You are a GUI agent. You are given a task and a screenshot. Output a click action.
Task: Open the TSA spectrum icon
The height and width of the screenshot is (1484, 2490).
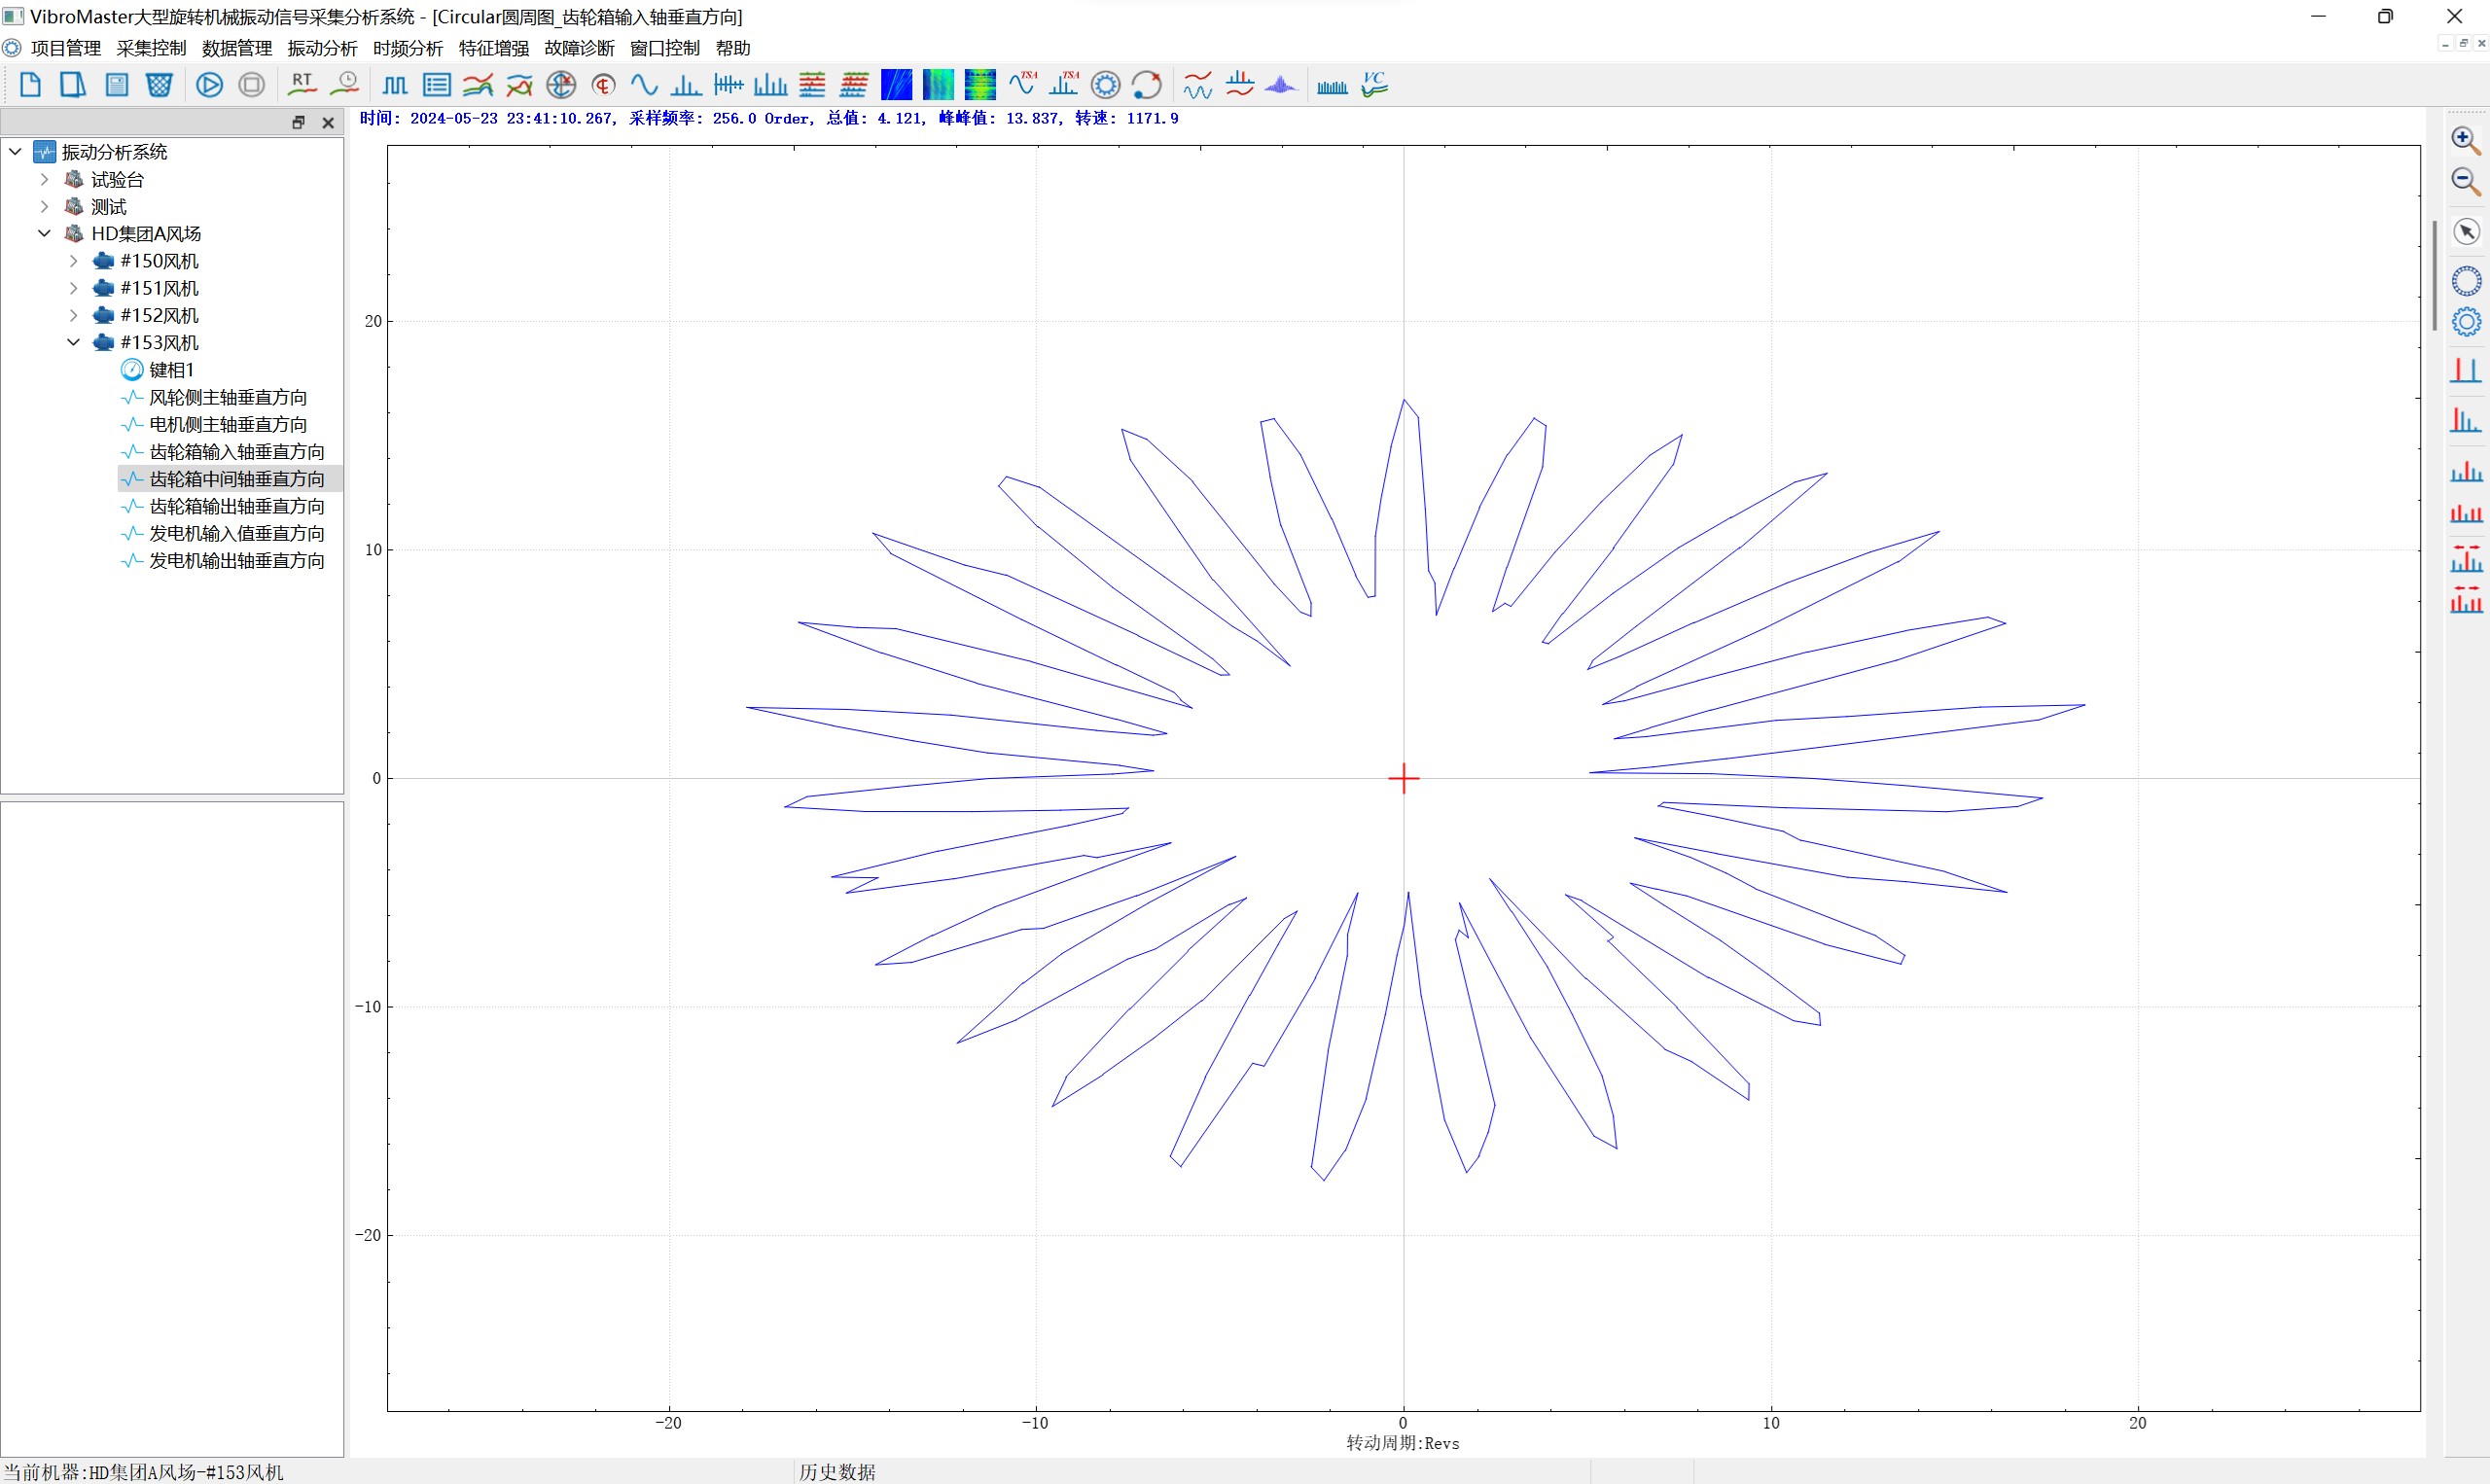[x=1064, y=85]
